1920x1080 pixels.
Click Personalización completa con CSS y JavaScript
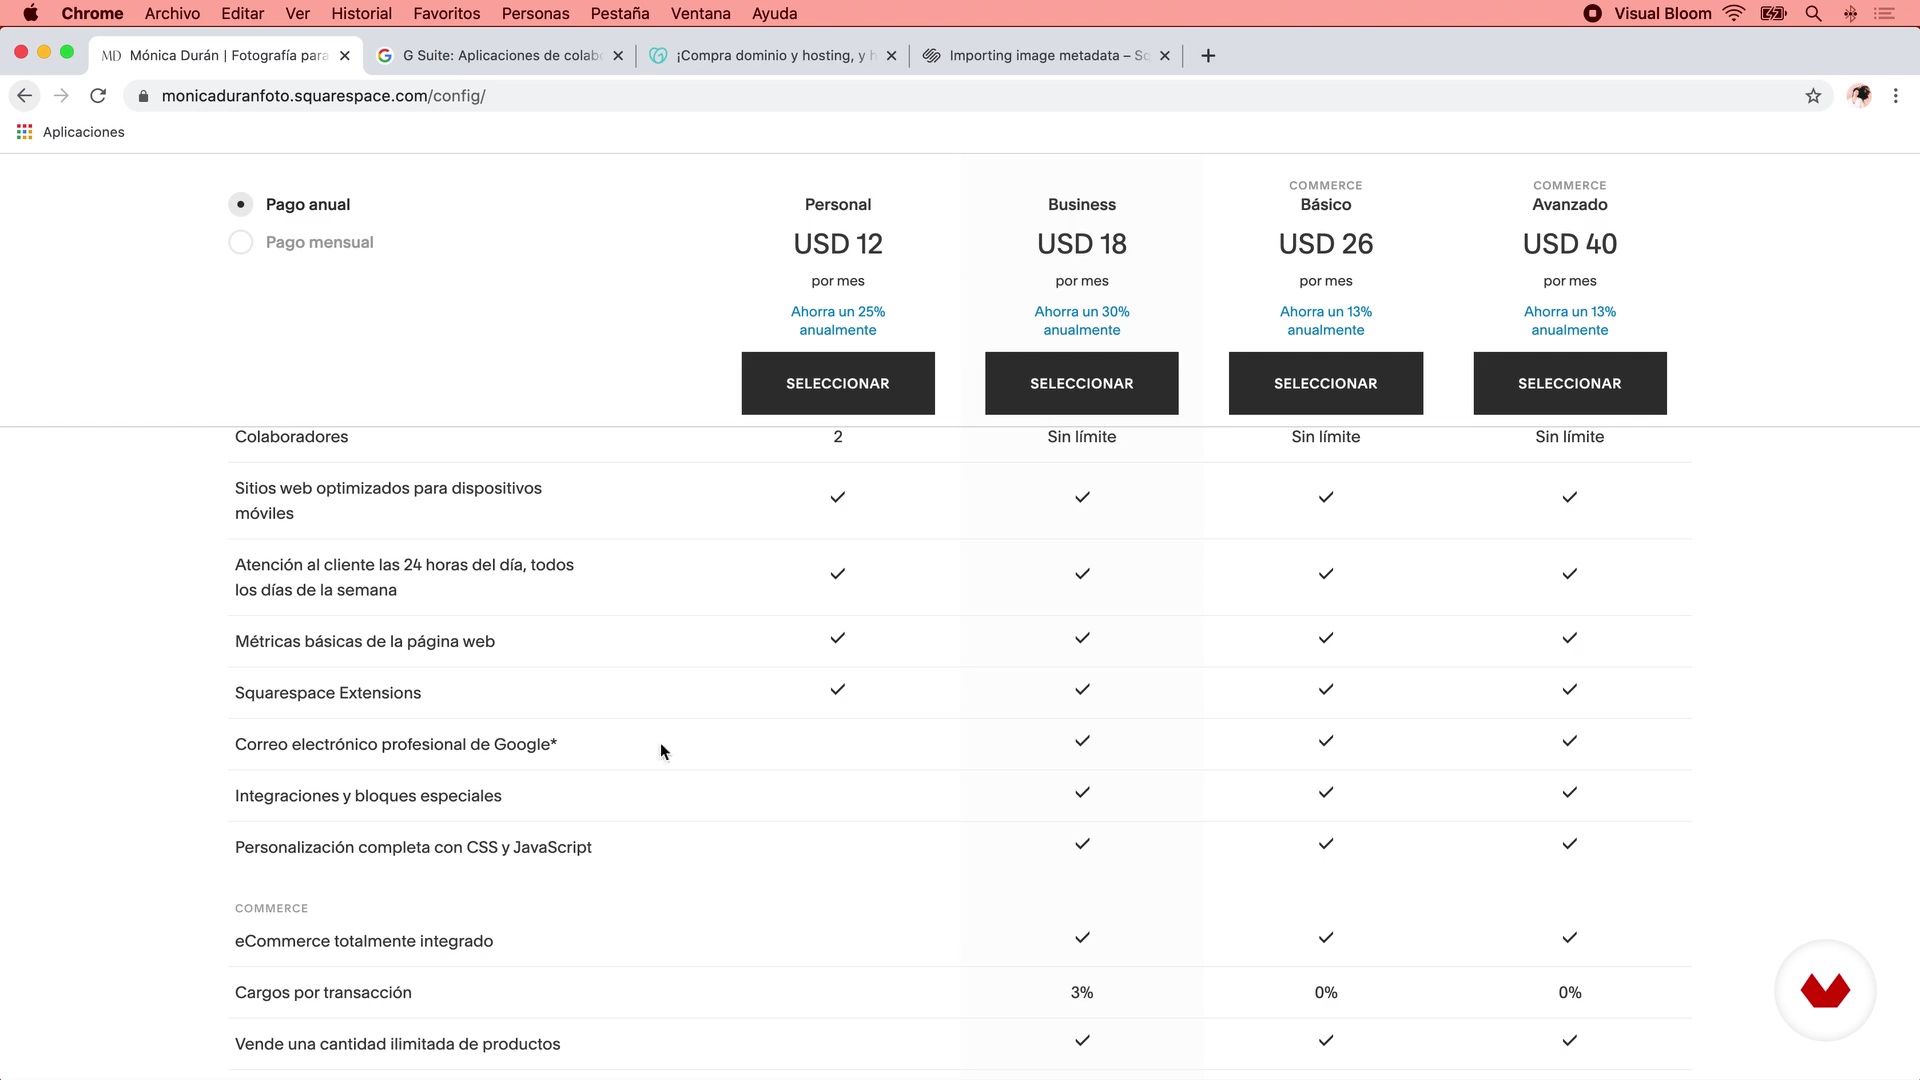click(413, 847)
